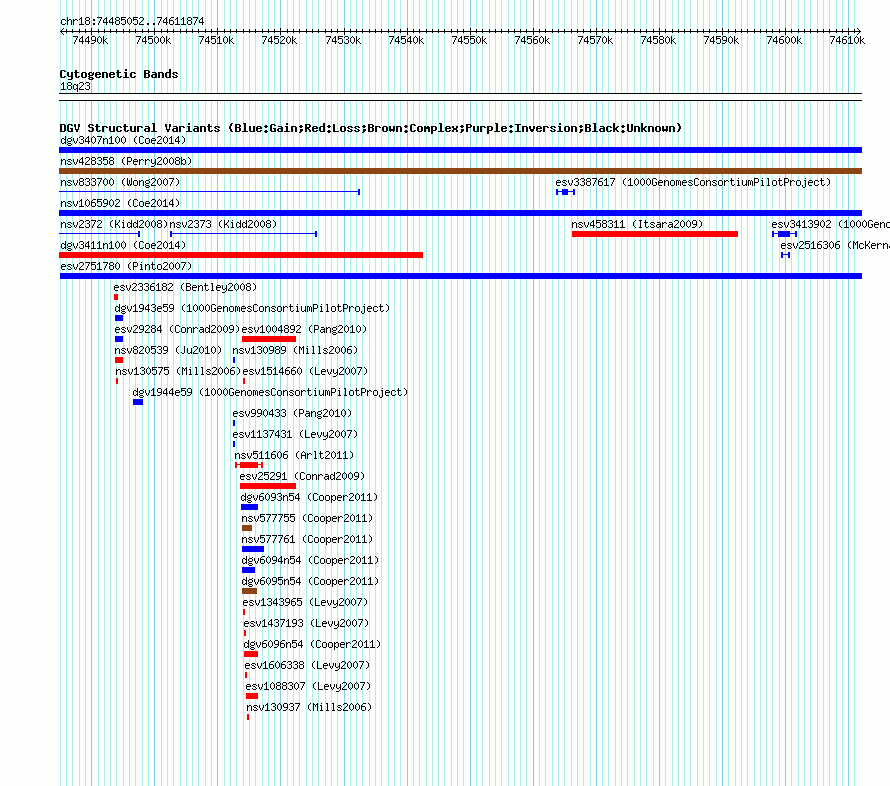Open nsv130937 (Mills2006) label

[x=309, y=707]
